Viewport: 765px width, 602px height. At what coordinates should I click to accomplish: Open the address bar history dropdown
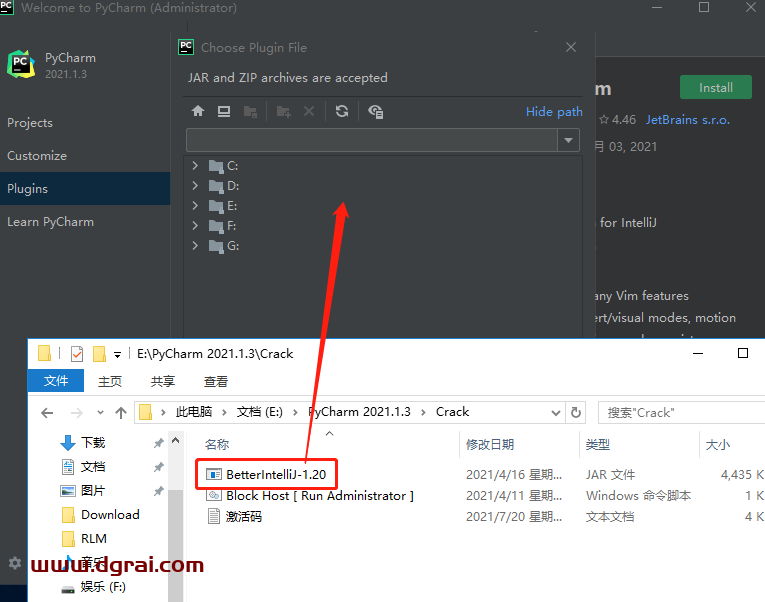pos(555,413)
